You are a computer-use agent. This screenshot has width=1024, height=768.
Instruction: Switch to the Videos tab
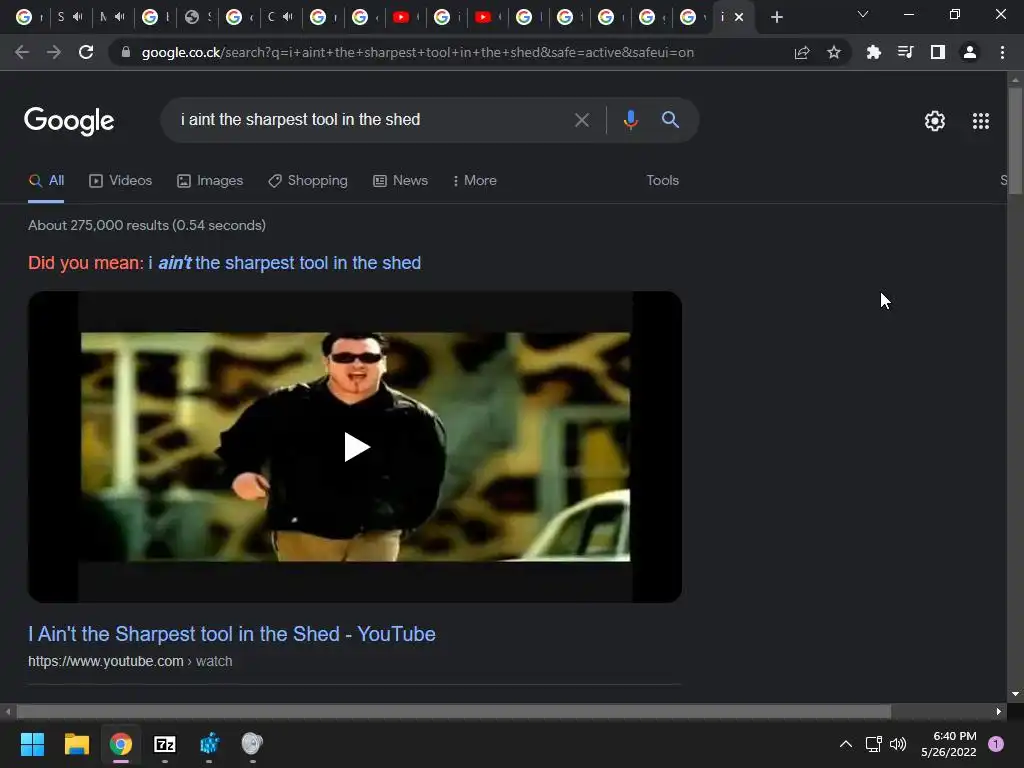click(121, 181)
